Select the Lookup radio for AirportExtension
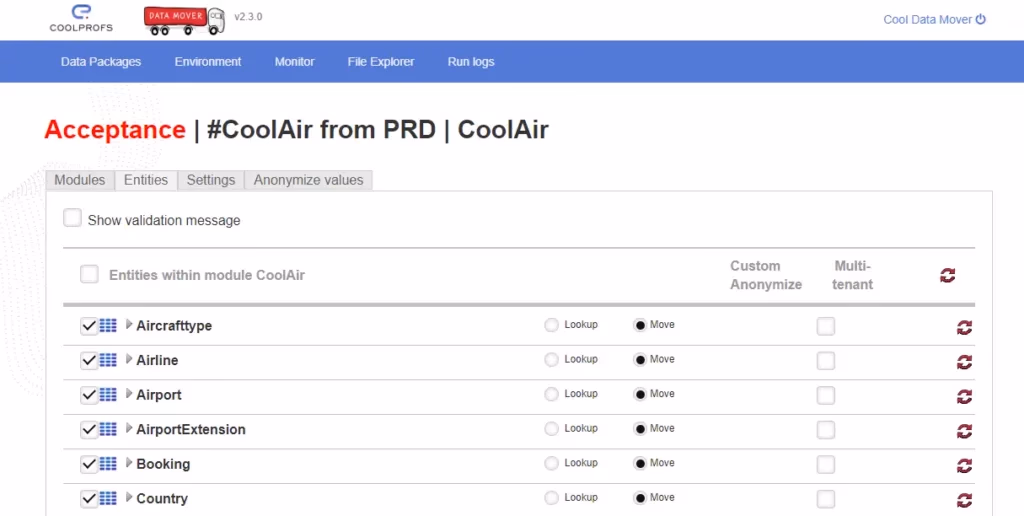This screenshot has width=1024, height=516. coord(552,429)
